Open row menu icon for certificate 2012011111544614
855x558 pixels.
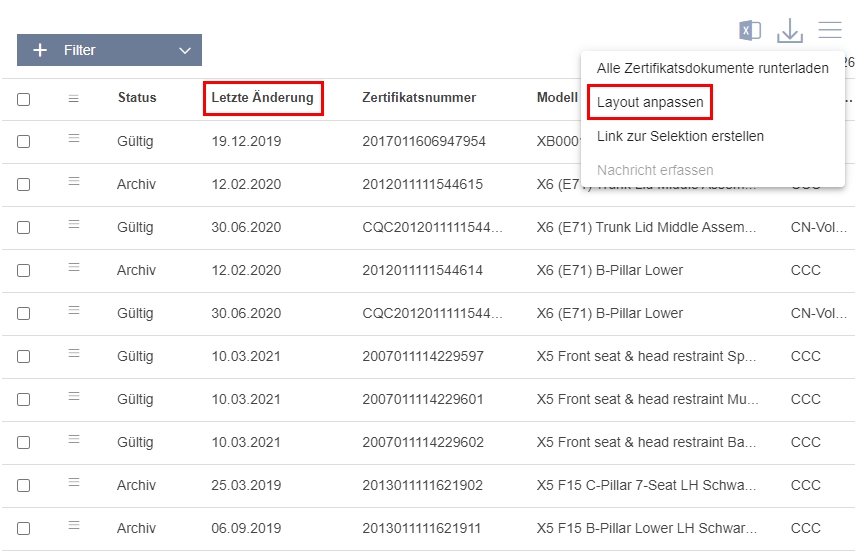pyautogui.click(x=74, y=267)
